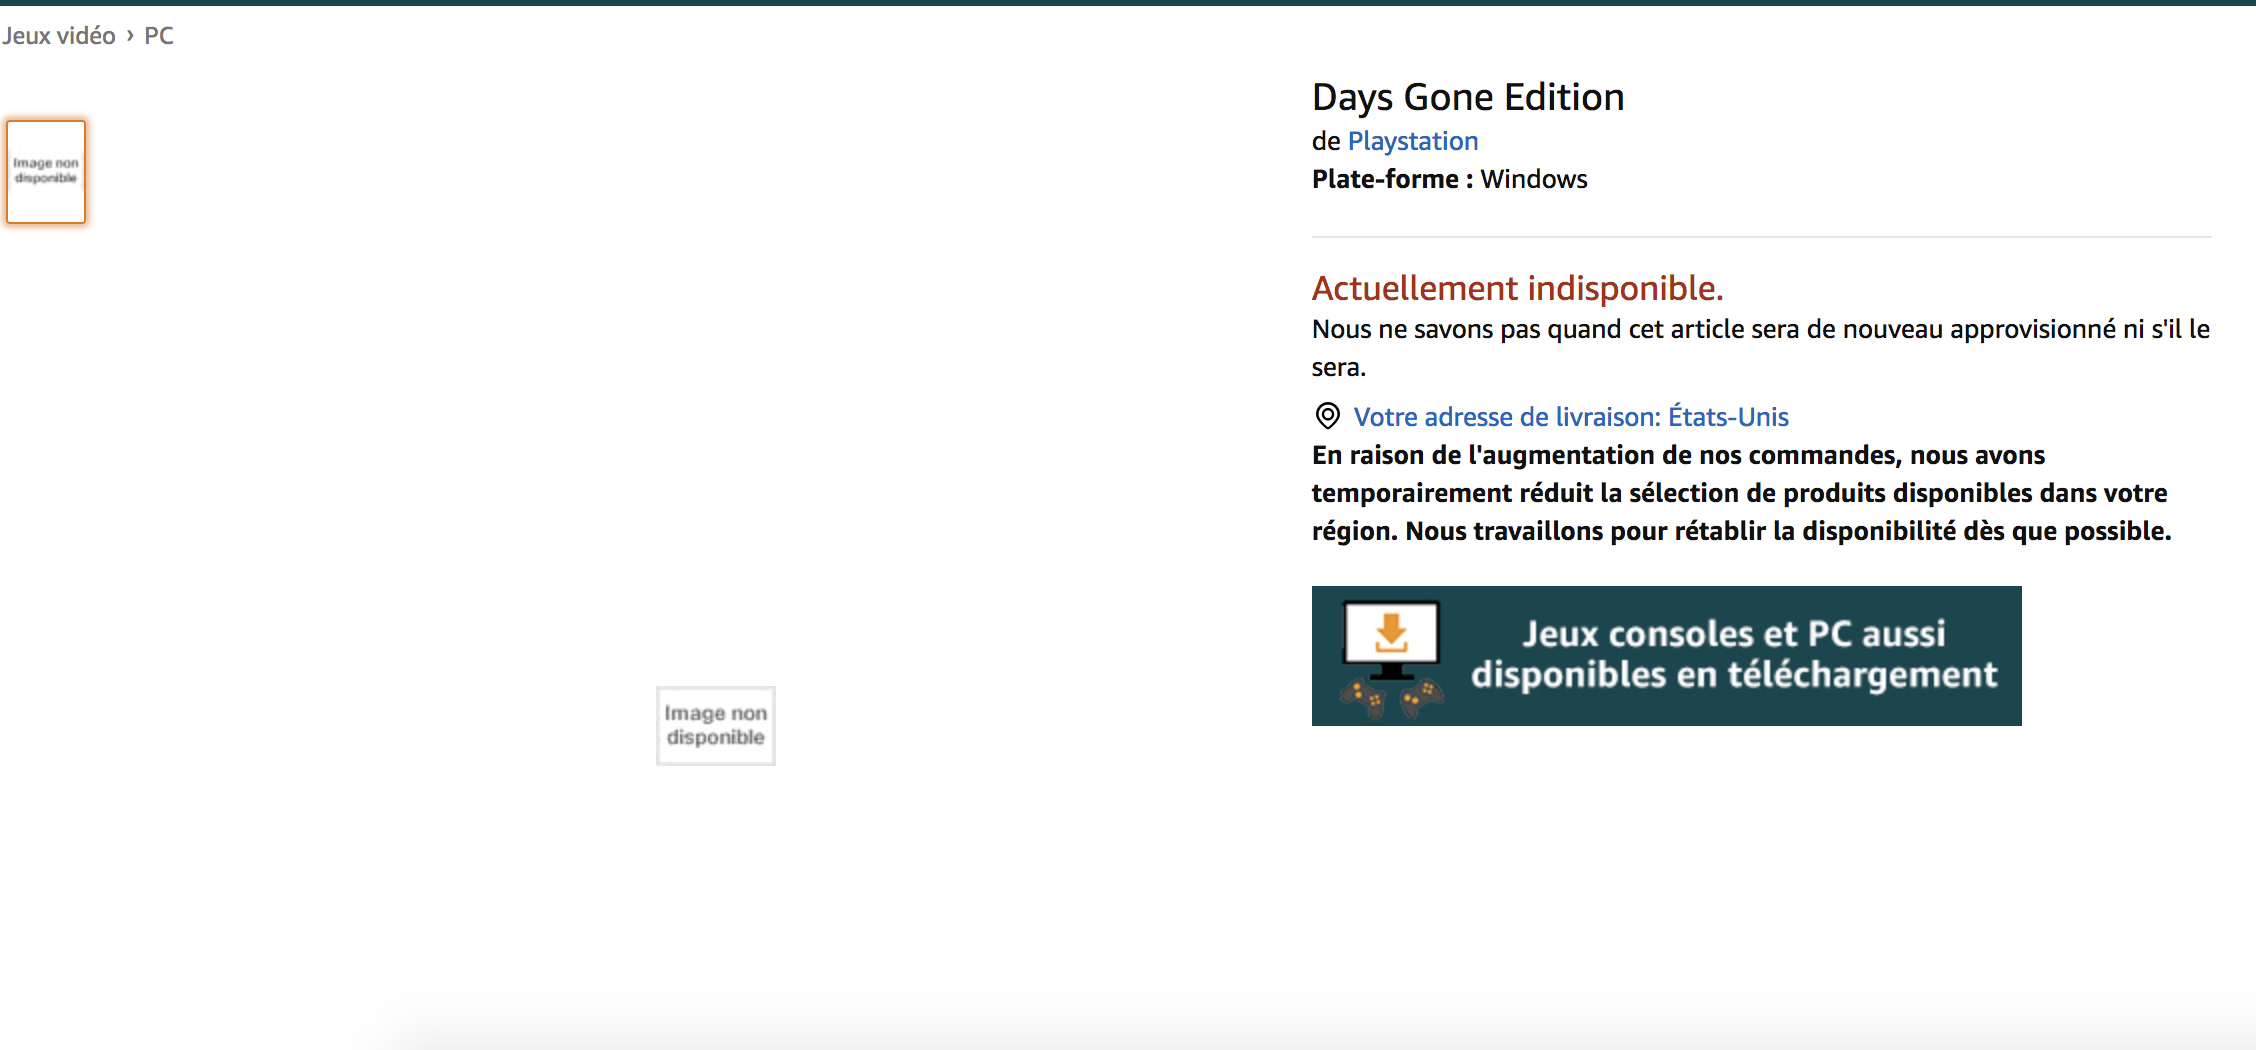Screen dimensions: 2256x1050
Task: Click the restock uncertainty message
Action: (1760, 330)
